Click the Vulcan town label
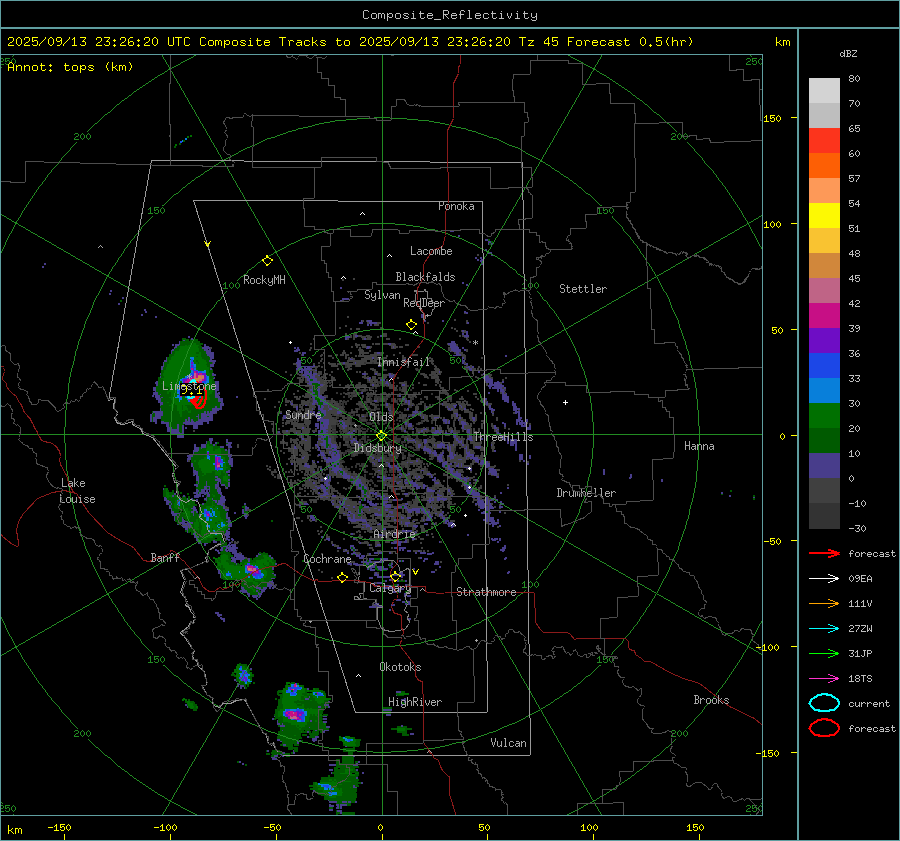Screen dimensions: 900x841 pyautogui.click(x=509, y=743)
